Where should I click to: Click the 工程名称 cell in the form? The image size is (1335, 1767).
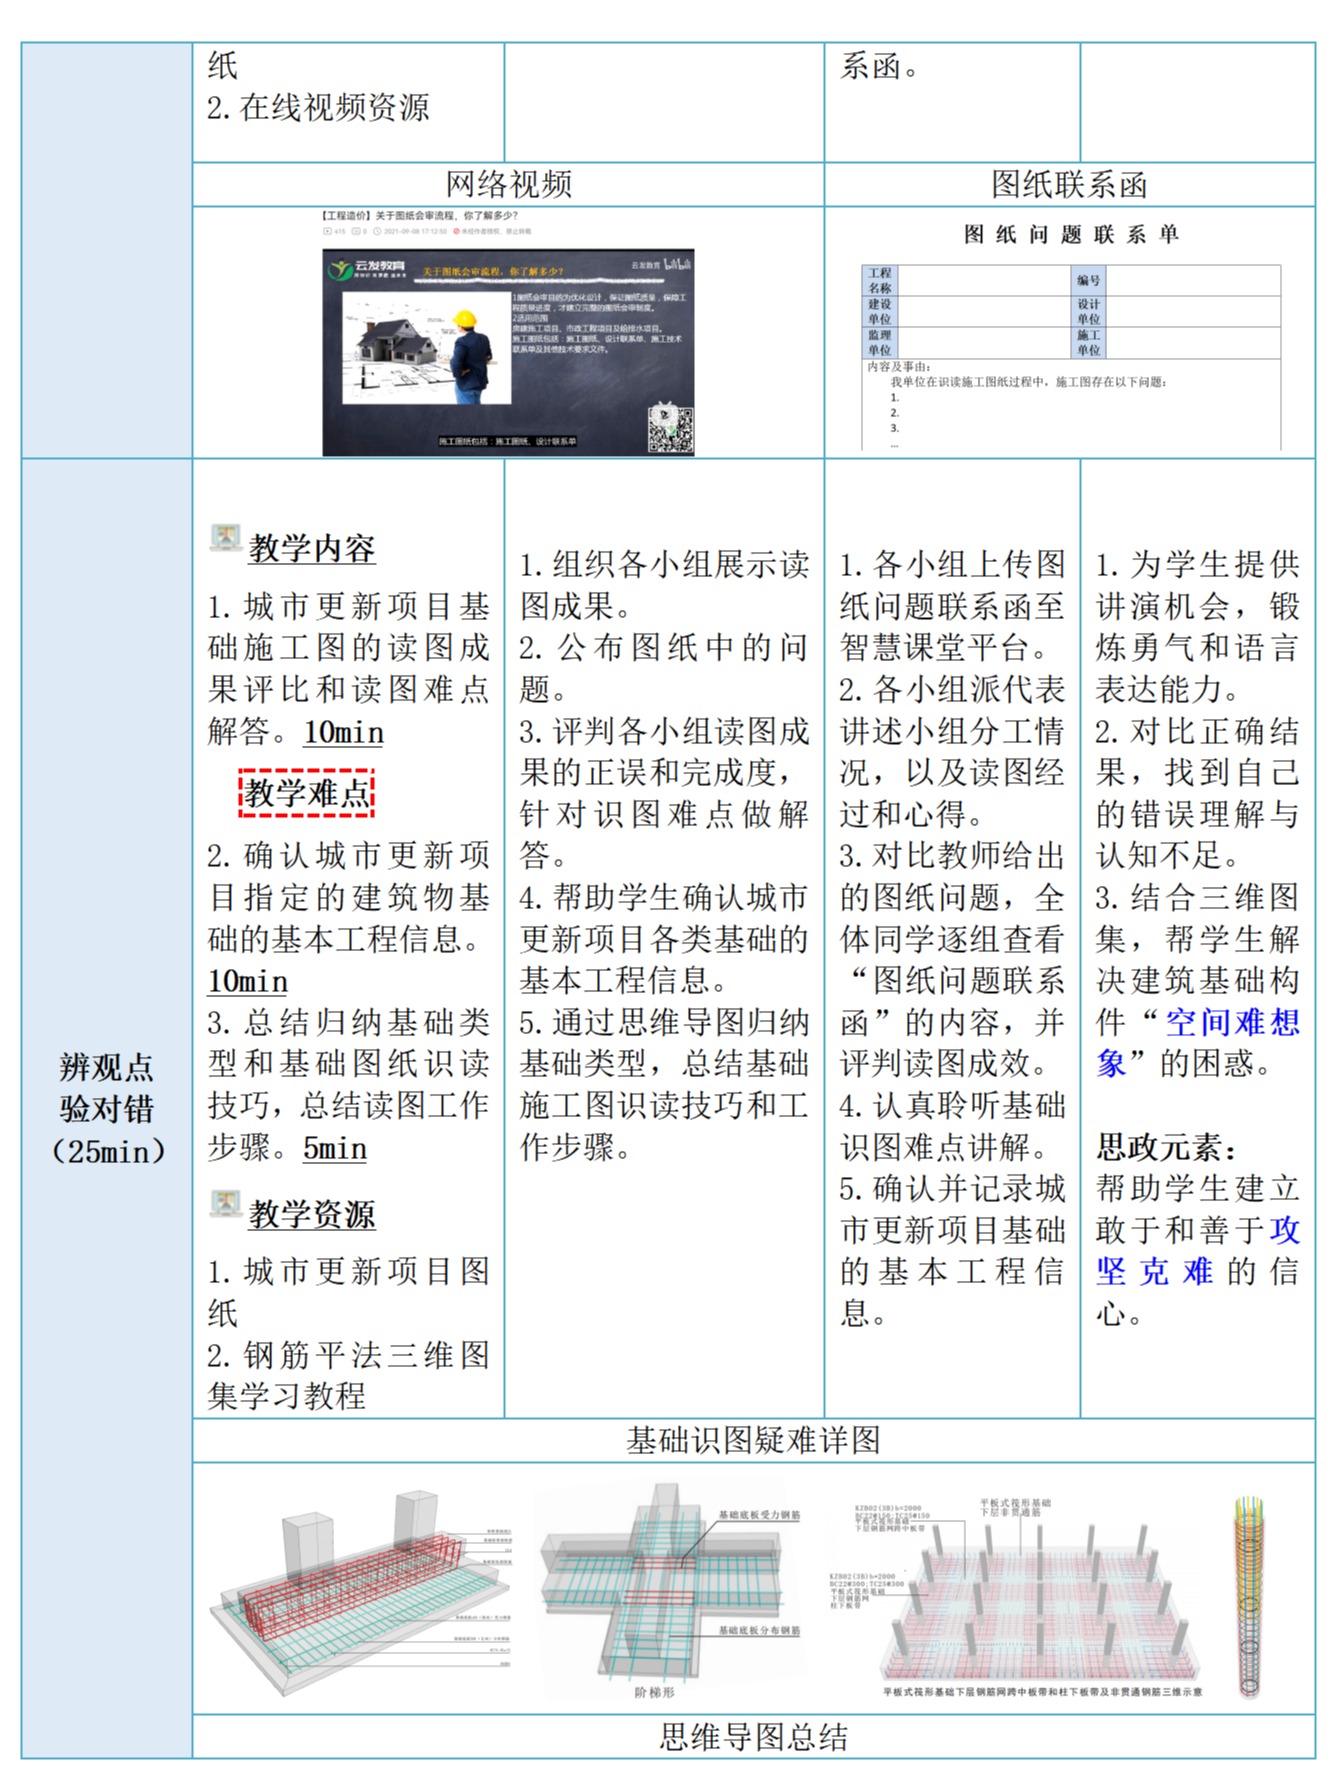tap(880, 280)
